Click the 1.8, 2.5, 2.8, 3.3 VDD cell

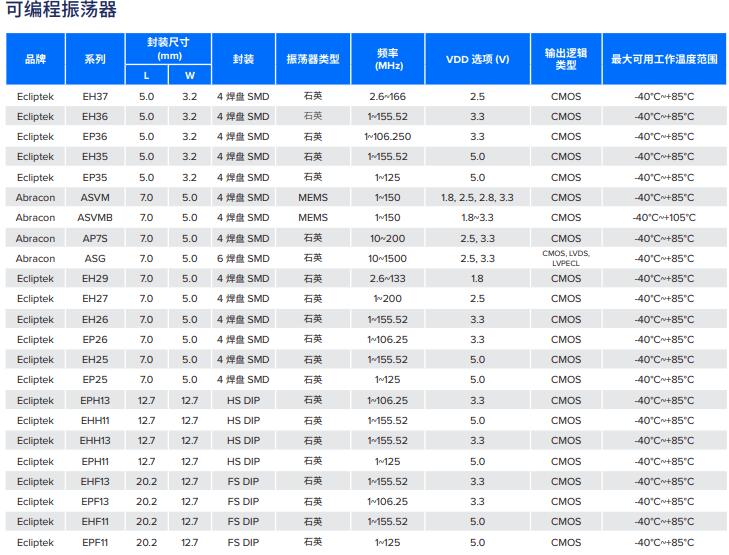tap(477, 198)
